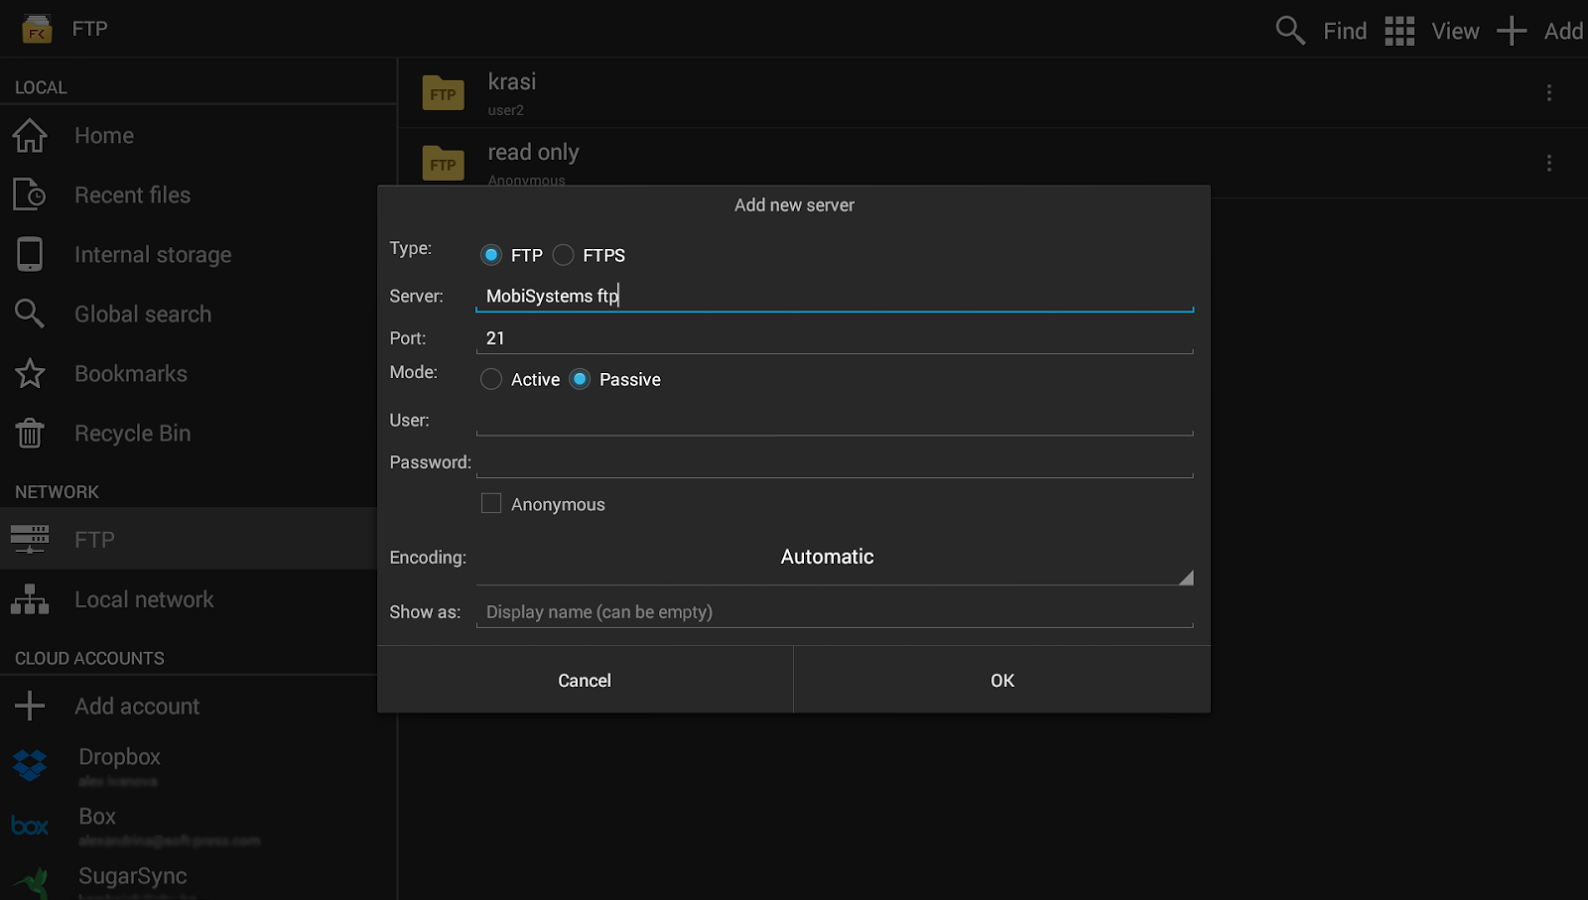Click the Add account label
Screen dimensions: 1588x900
pos(137,706)
